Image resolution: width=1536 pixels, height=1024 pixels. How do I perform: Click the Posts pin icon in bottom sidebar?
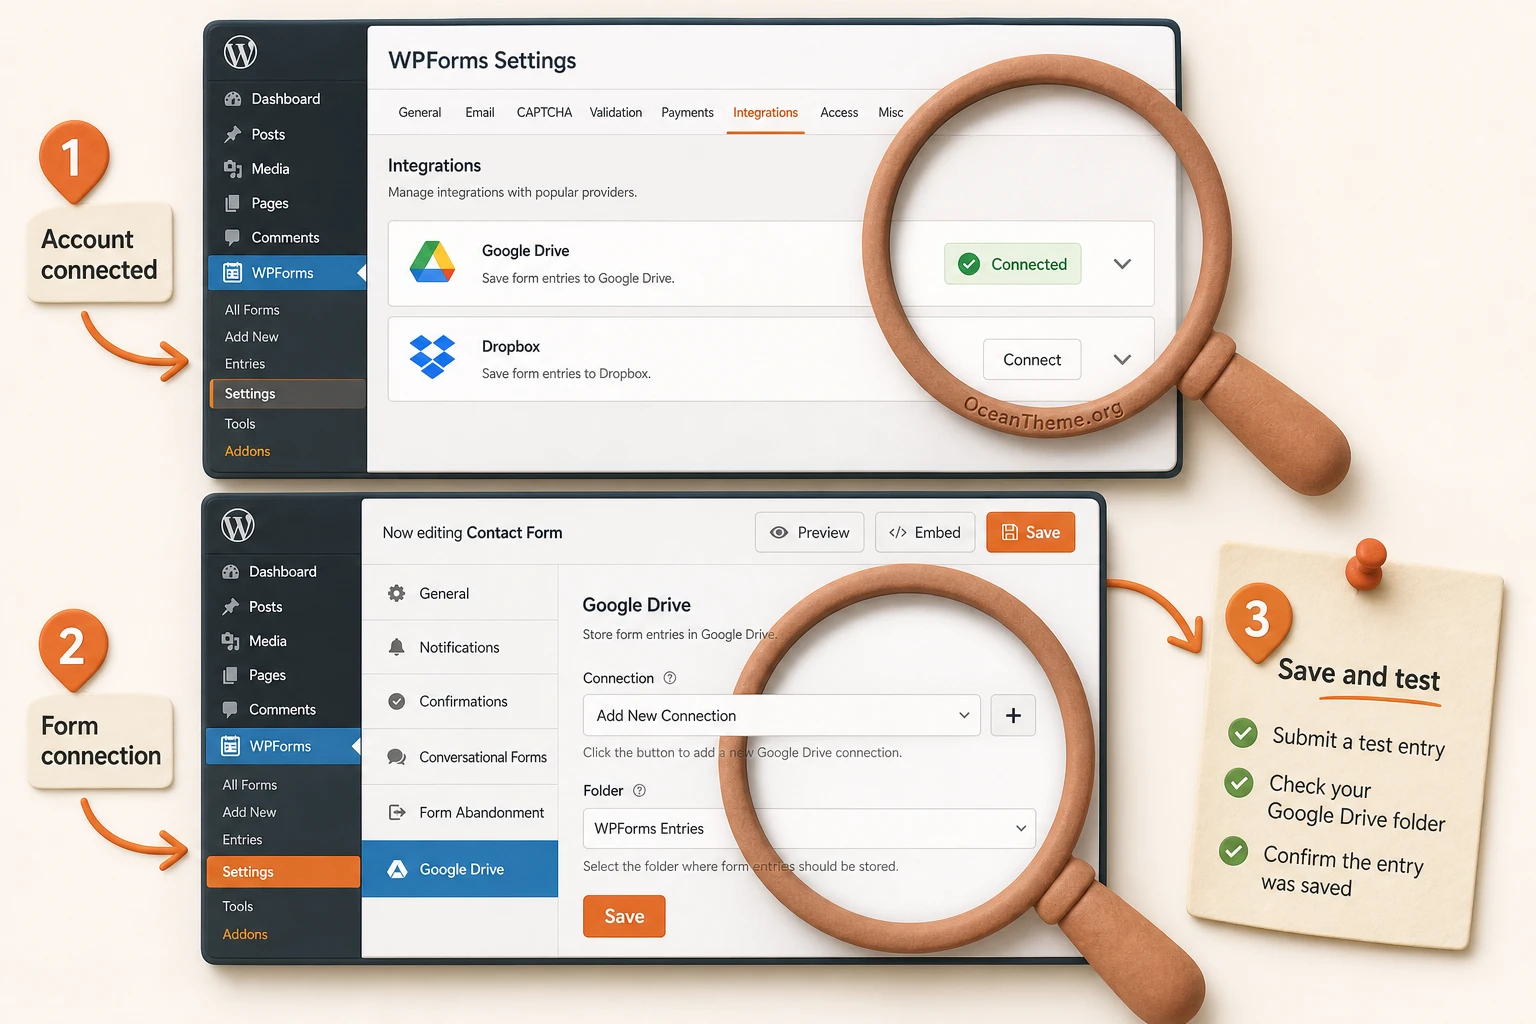(231, 607)
